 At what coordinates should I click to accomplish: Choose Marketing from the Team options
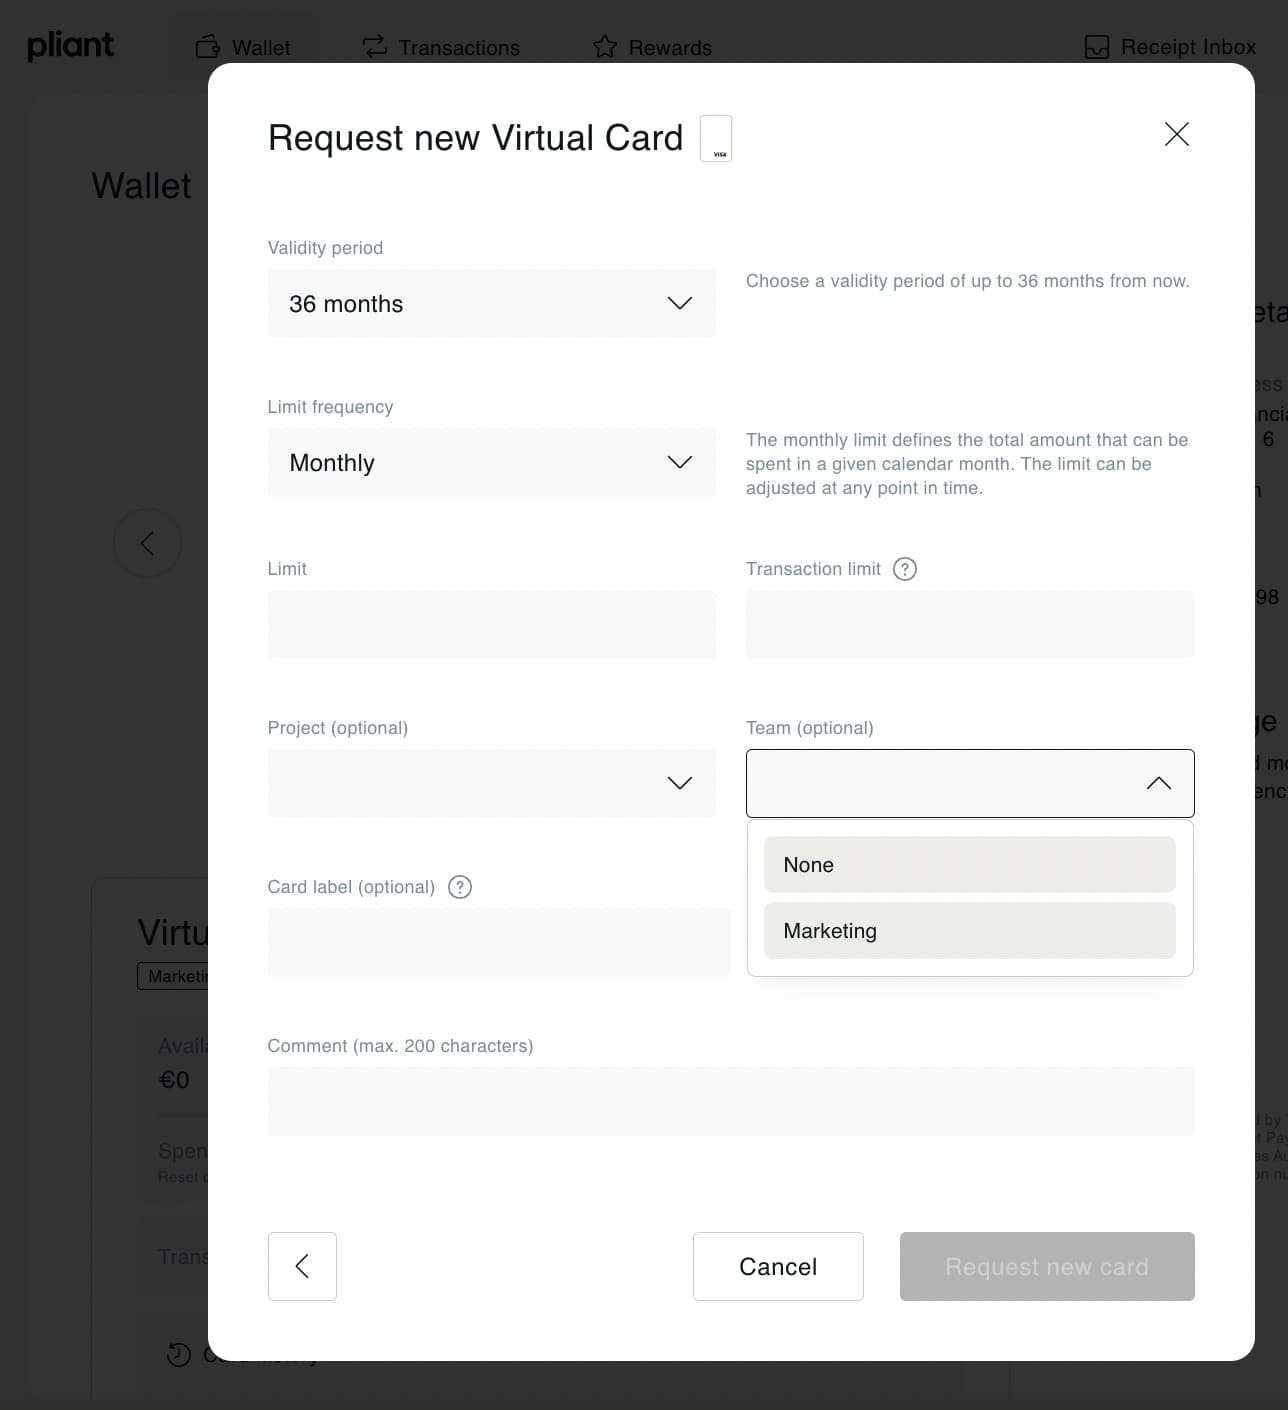coord(968,930)
